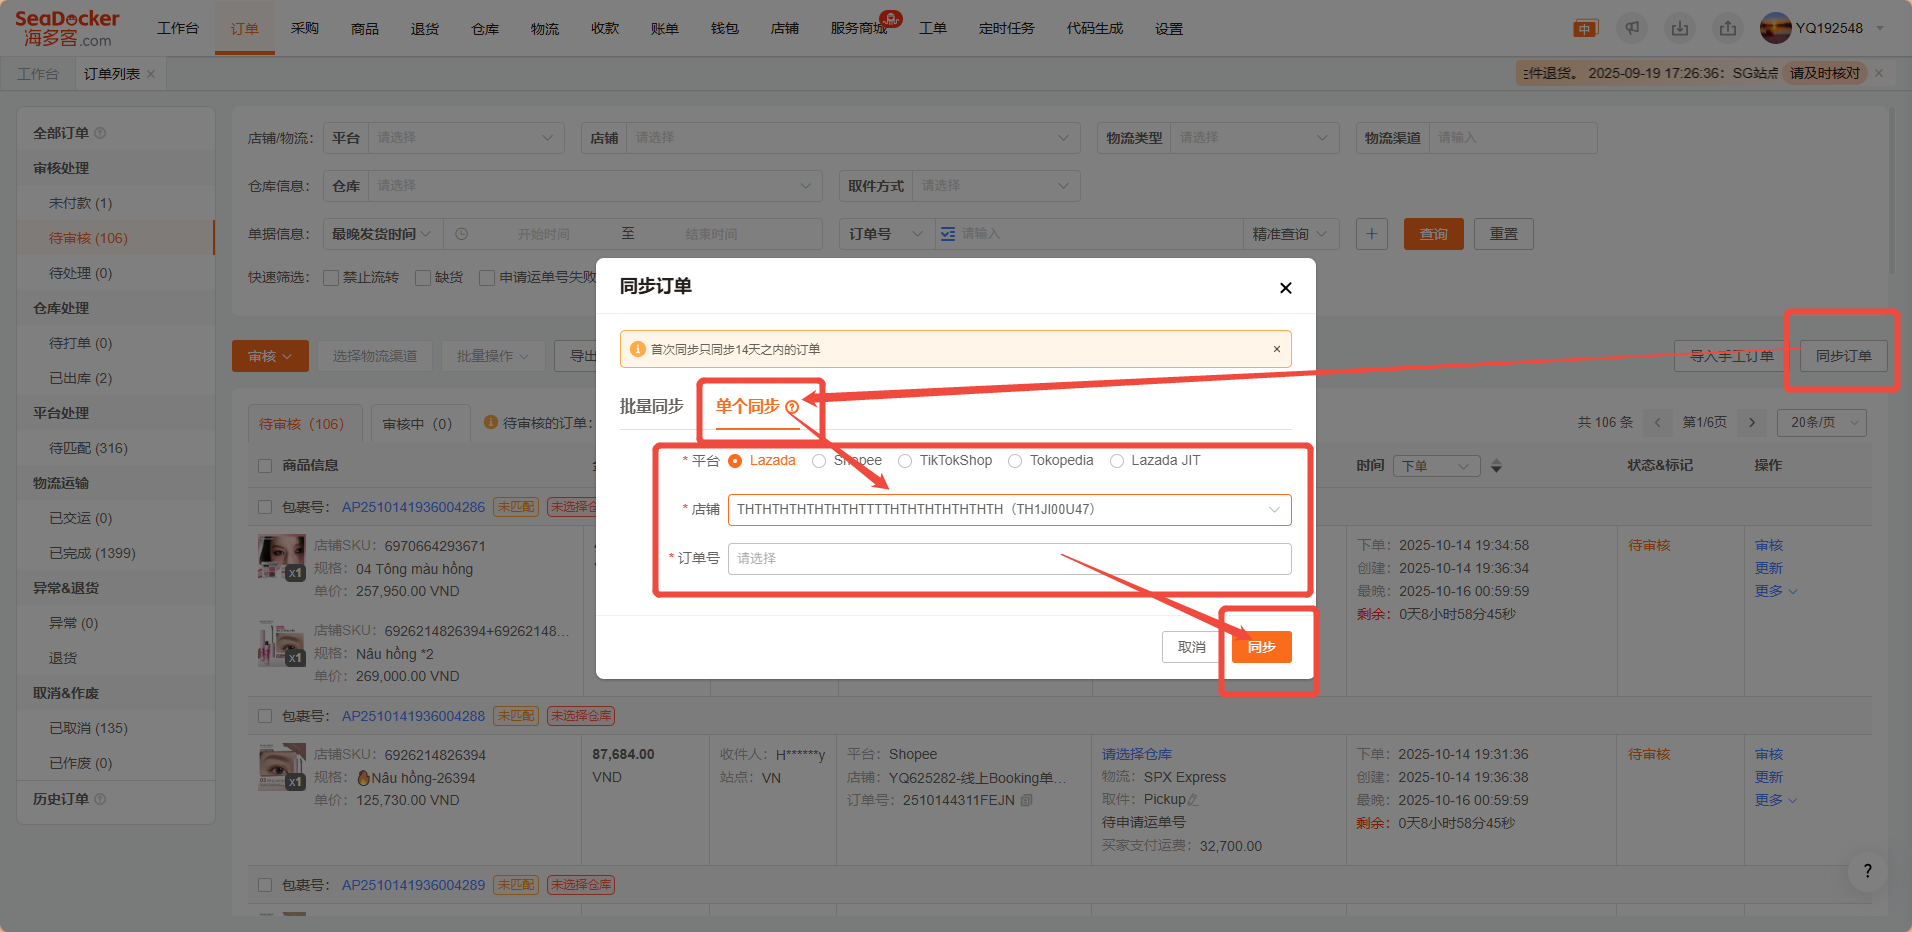This screenshot has height=932, width=1912.
Task: Click the question mark help button at bottom right
Action: 1867,871
